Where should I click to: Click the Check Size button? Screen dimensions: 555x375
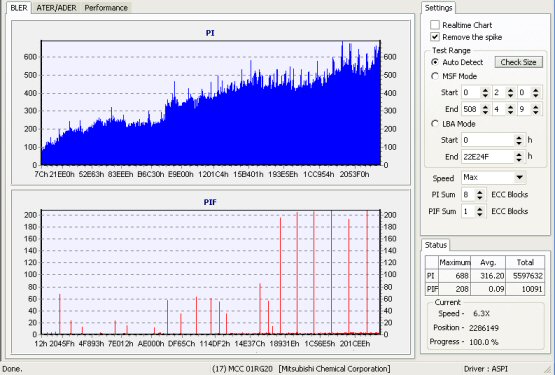[x=518, y=62]
